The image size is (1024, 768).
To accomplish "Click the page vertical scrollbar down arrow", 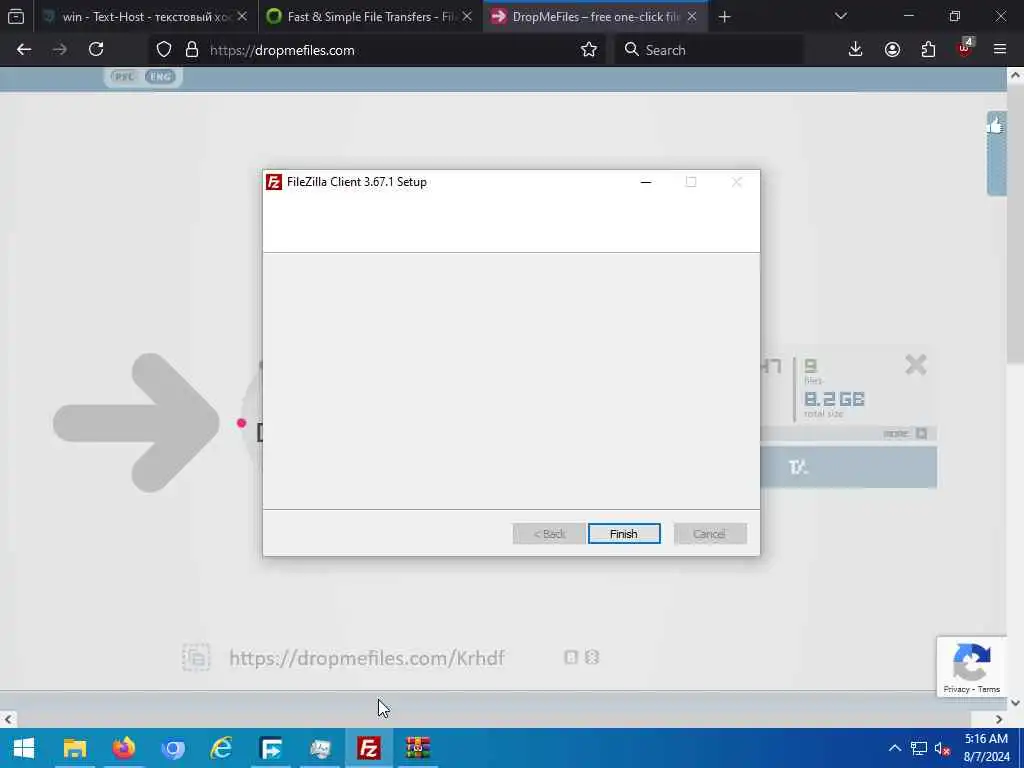I will pyautogui.click(x=1015, y=703).
